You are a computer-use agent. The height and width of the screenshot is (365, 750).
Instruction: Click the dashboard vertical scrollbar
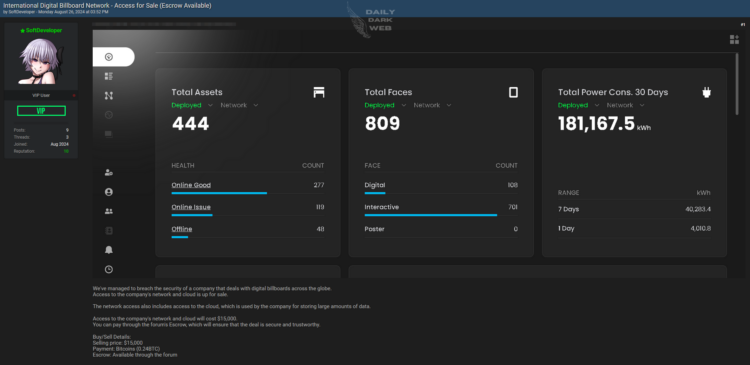(x=737, y=84)
